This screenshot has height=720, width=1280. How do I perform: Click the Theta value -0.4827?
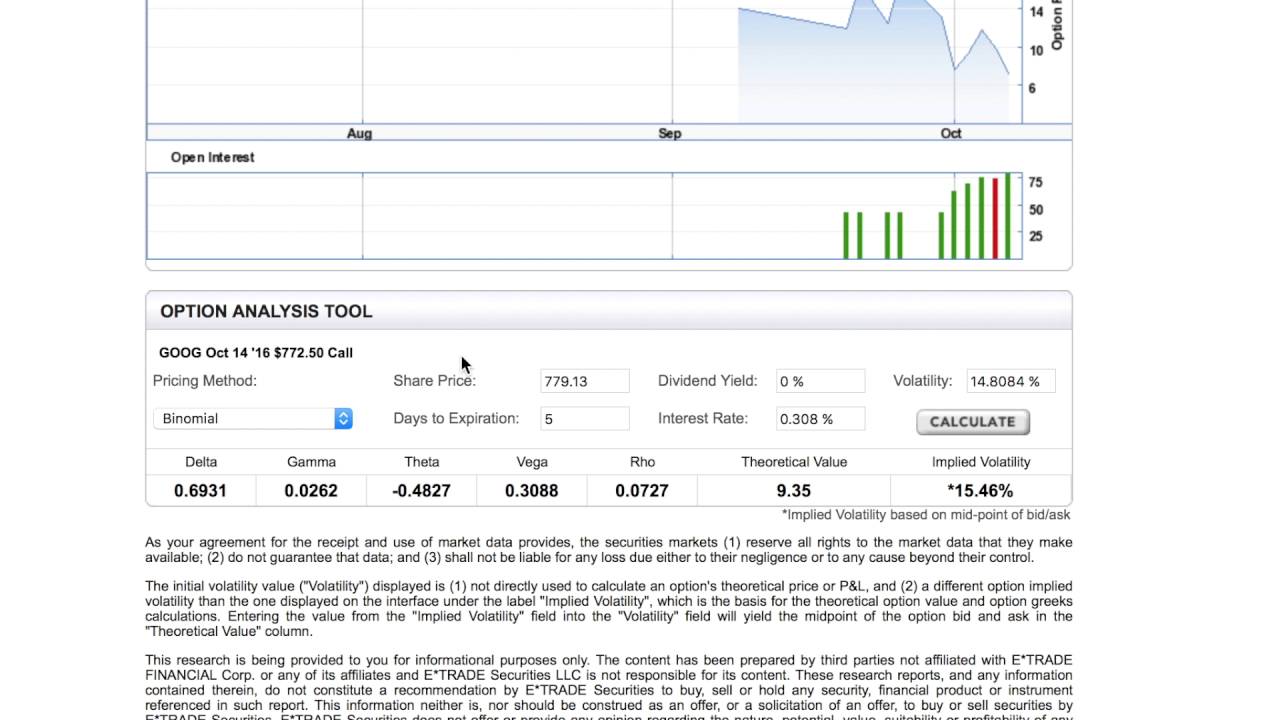tap(421, 491)
